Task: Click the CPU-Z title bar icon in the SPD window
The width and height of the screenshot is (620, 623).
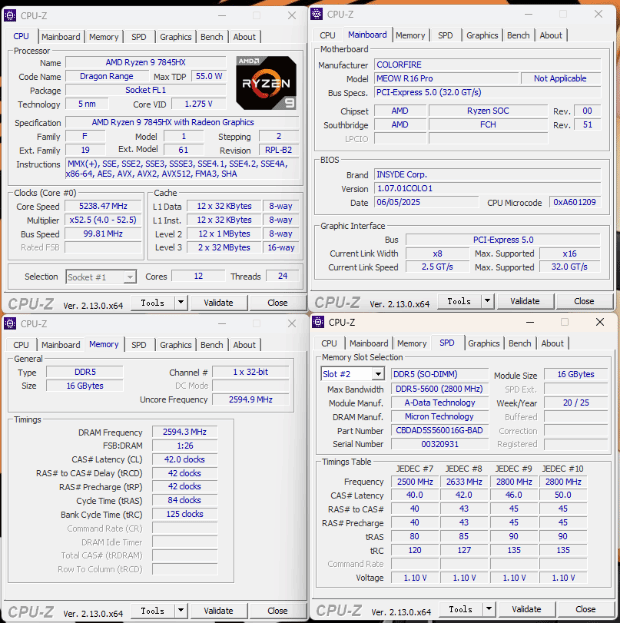Action: tap(317, 322)
